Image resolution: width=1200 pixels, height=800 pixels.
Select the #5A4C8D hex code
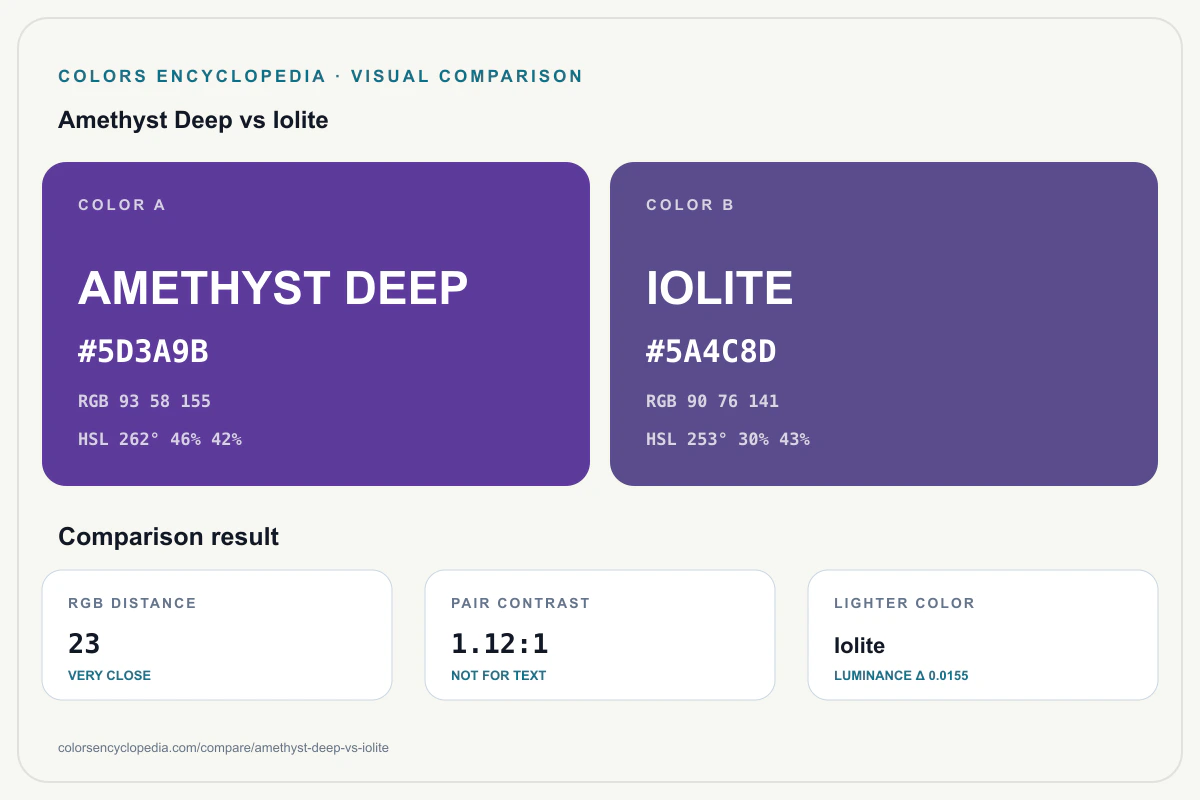pyautogui.click(x=711, y=352)
